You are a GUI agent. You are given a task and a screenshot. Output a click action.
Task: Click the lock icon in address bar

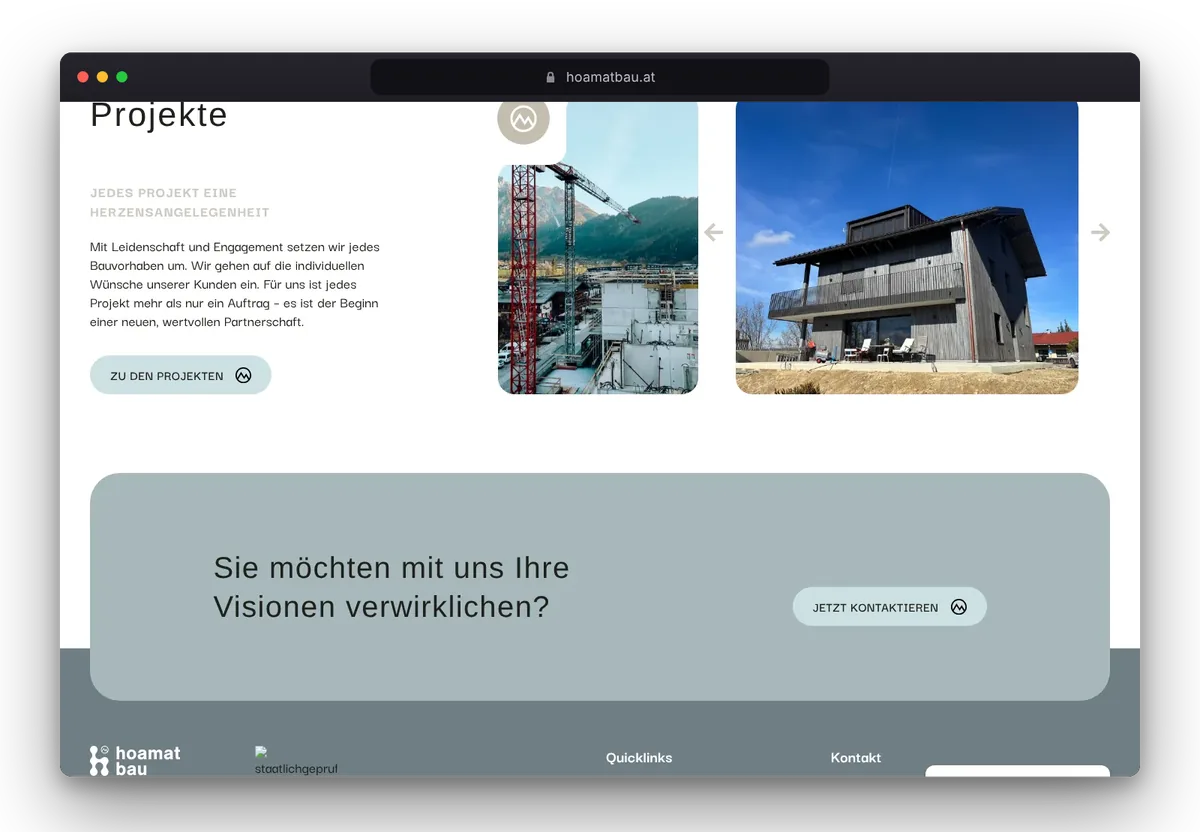pos(550,77)
